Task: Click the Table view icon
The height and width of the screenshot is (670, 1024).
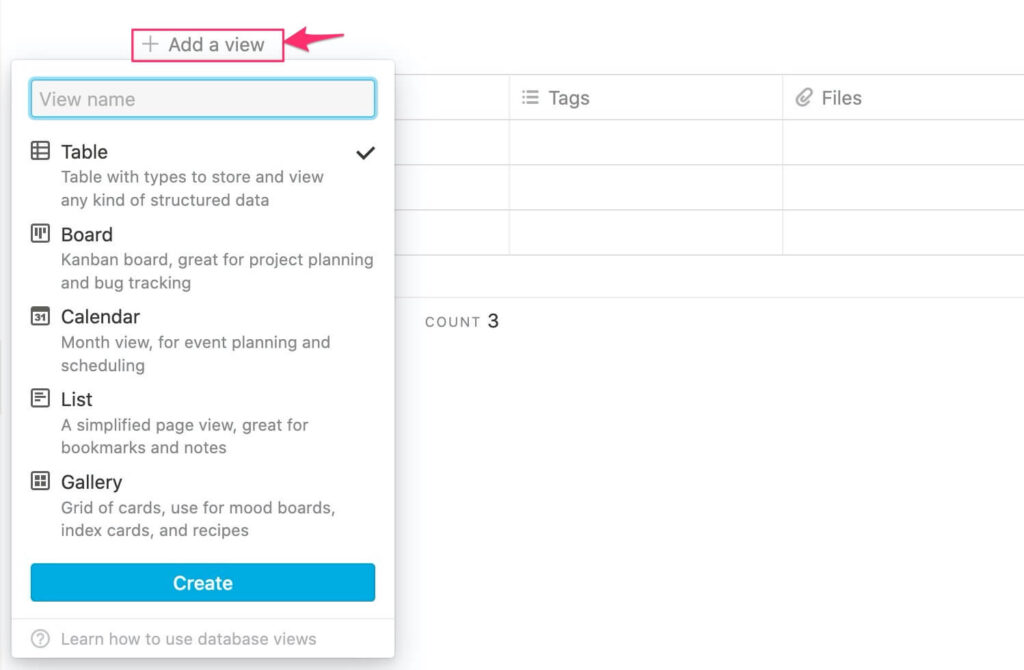Action: [40, 151]
